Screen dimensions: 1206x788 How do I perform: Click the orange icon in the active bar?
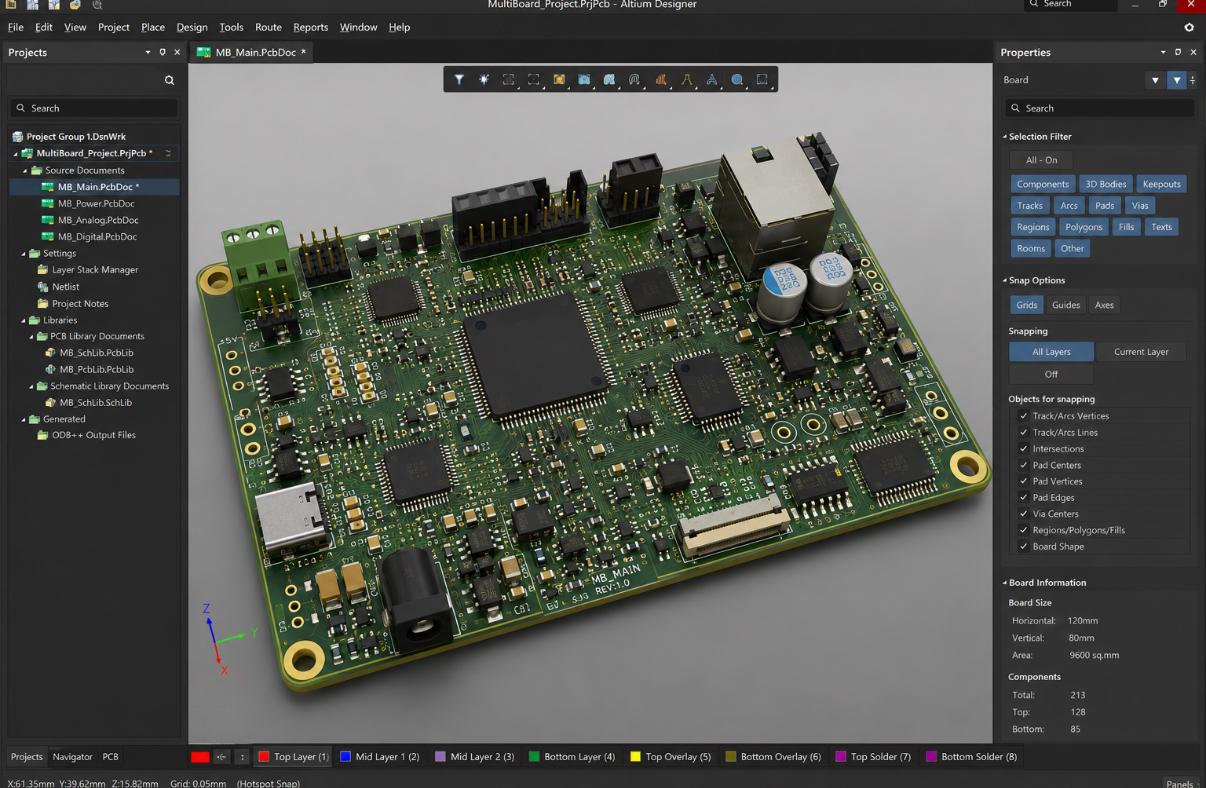click(x=660, y=80)
